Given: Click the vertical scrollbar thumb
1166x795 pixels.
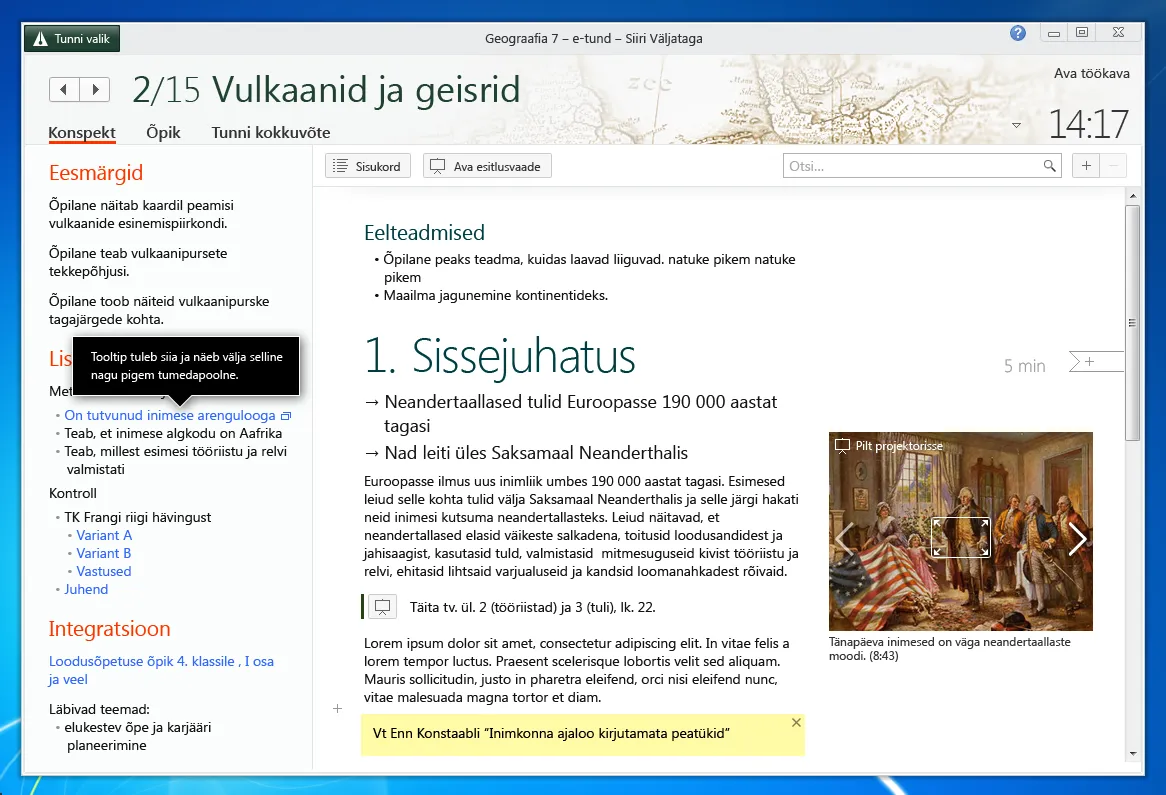Looking at the screenshot, I should click(x=1133, y=323).
